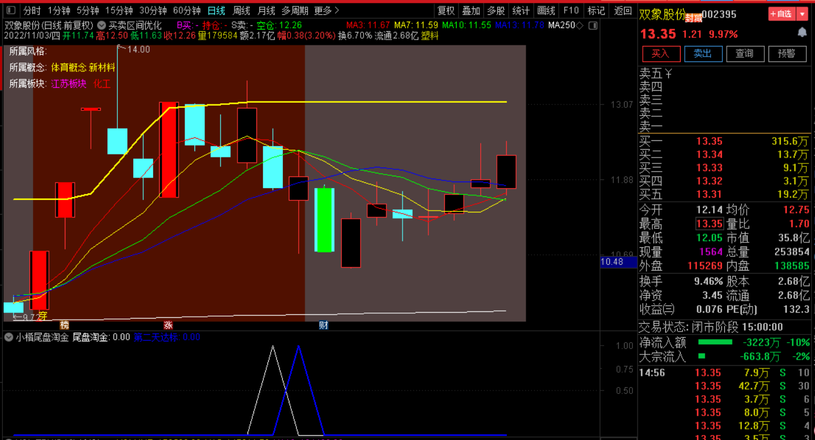Expand the arrow beside 自选 button
The height and width of the screenshot is (440, 815).
tap(802, 15)
